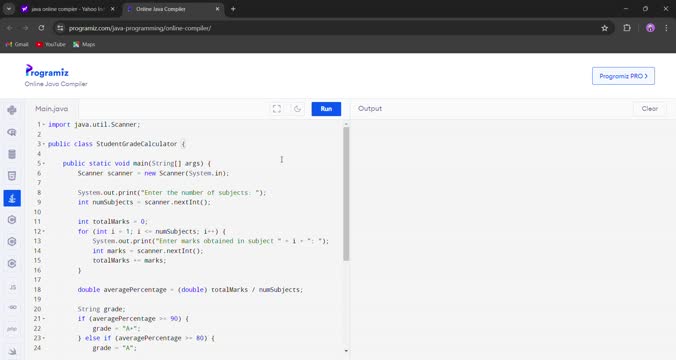Toggle fullscreen editor mode icon
676x360 pixels.
(277, 109)
